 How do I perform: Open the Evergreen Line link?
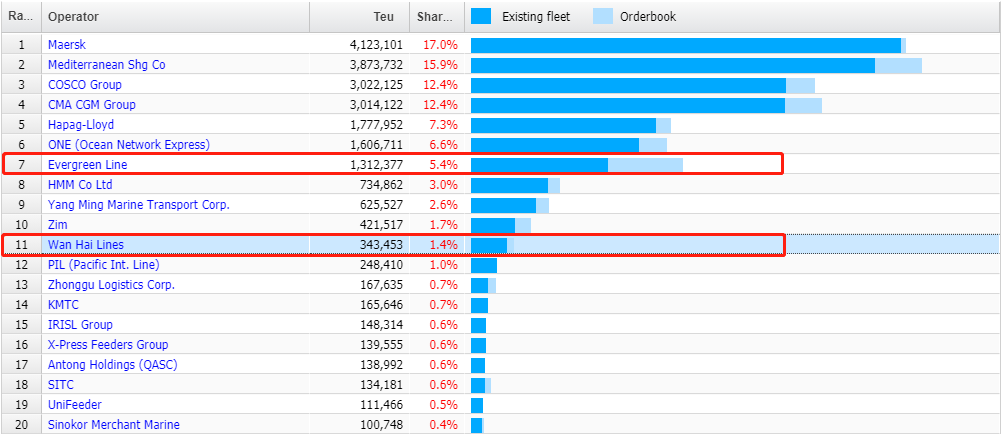click(x=87, y=165)
